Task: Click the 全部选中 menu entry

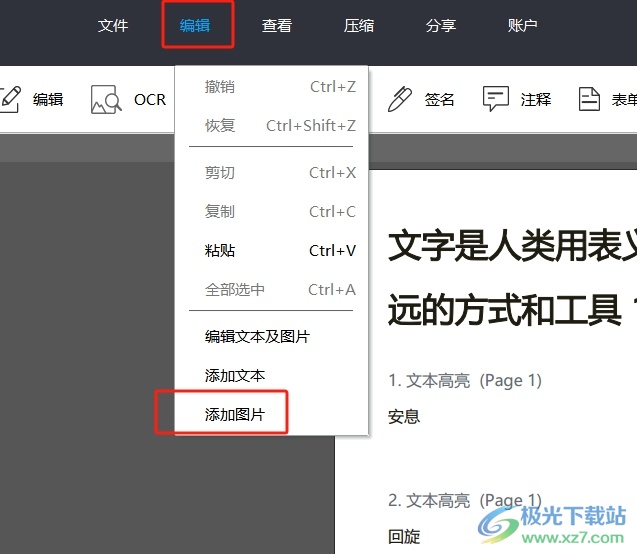Action: pyautogui.click(x=235, y=290)
